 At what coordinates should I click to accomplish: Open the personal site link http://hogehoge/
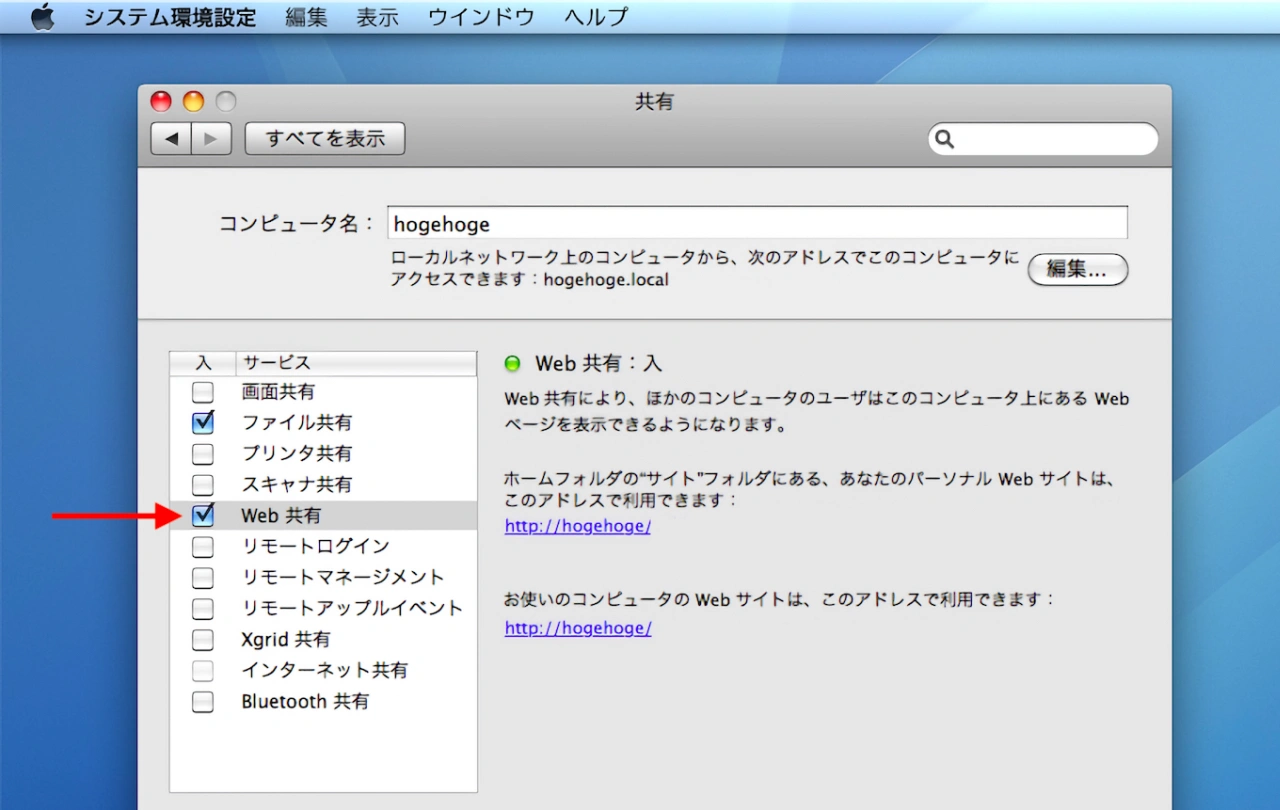click(577, 525)
